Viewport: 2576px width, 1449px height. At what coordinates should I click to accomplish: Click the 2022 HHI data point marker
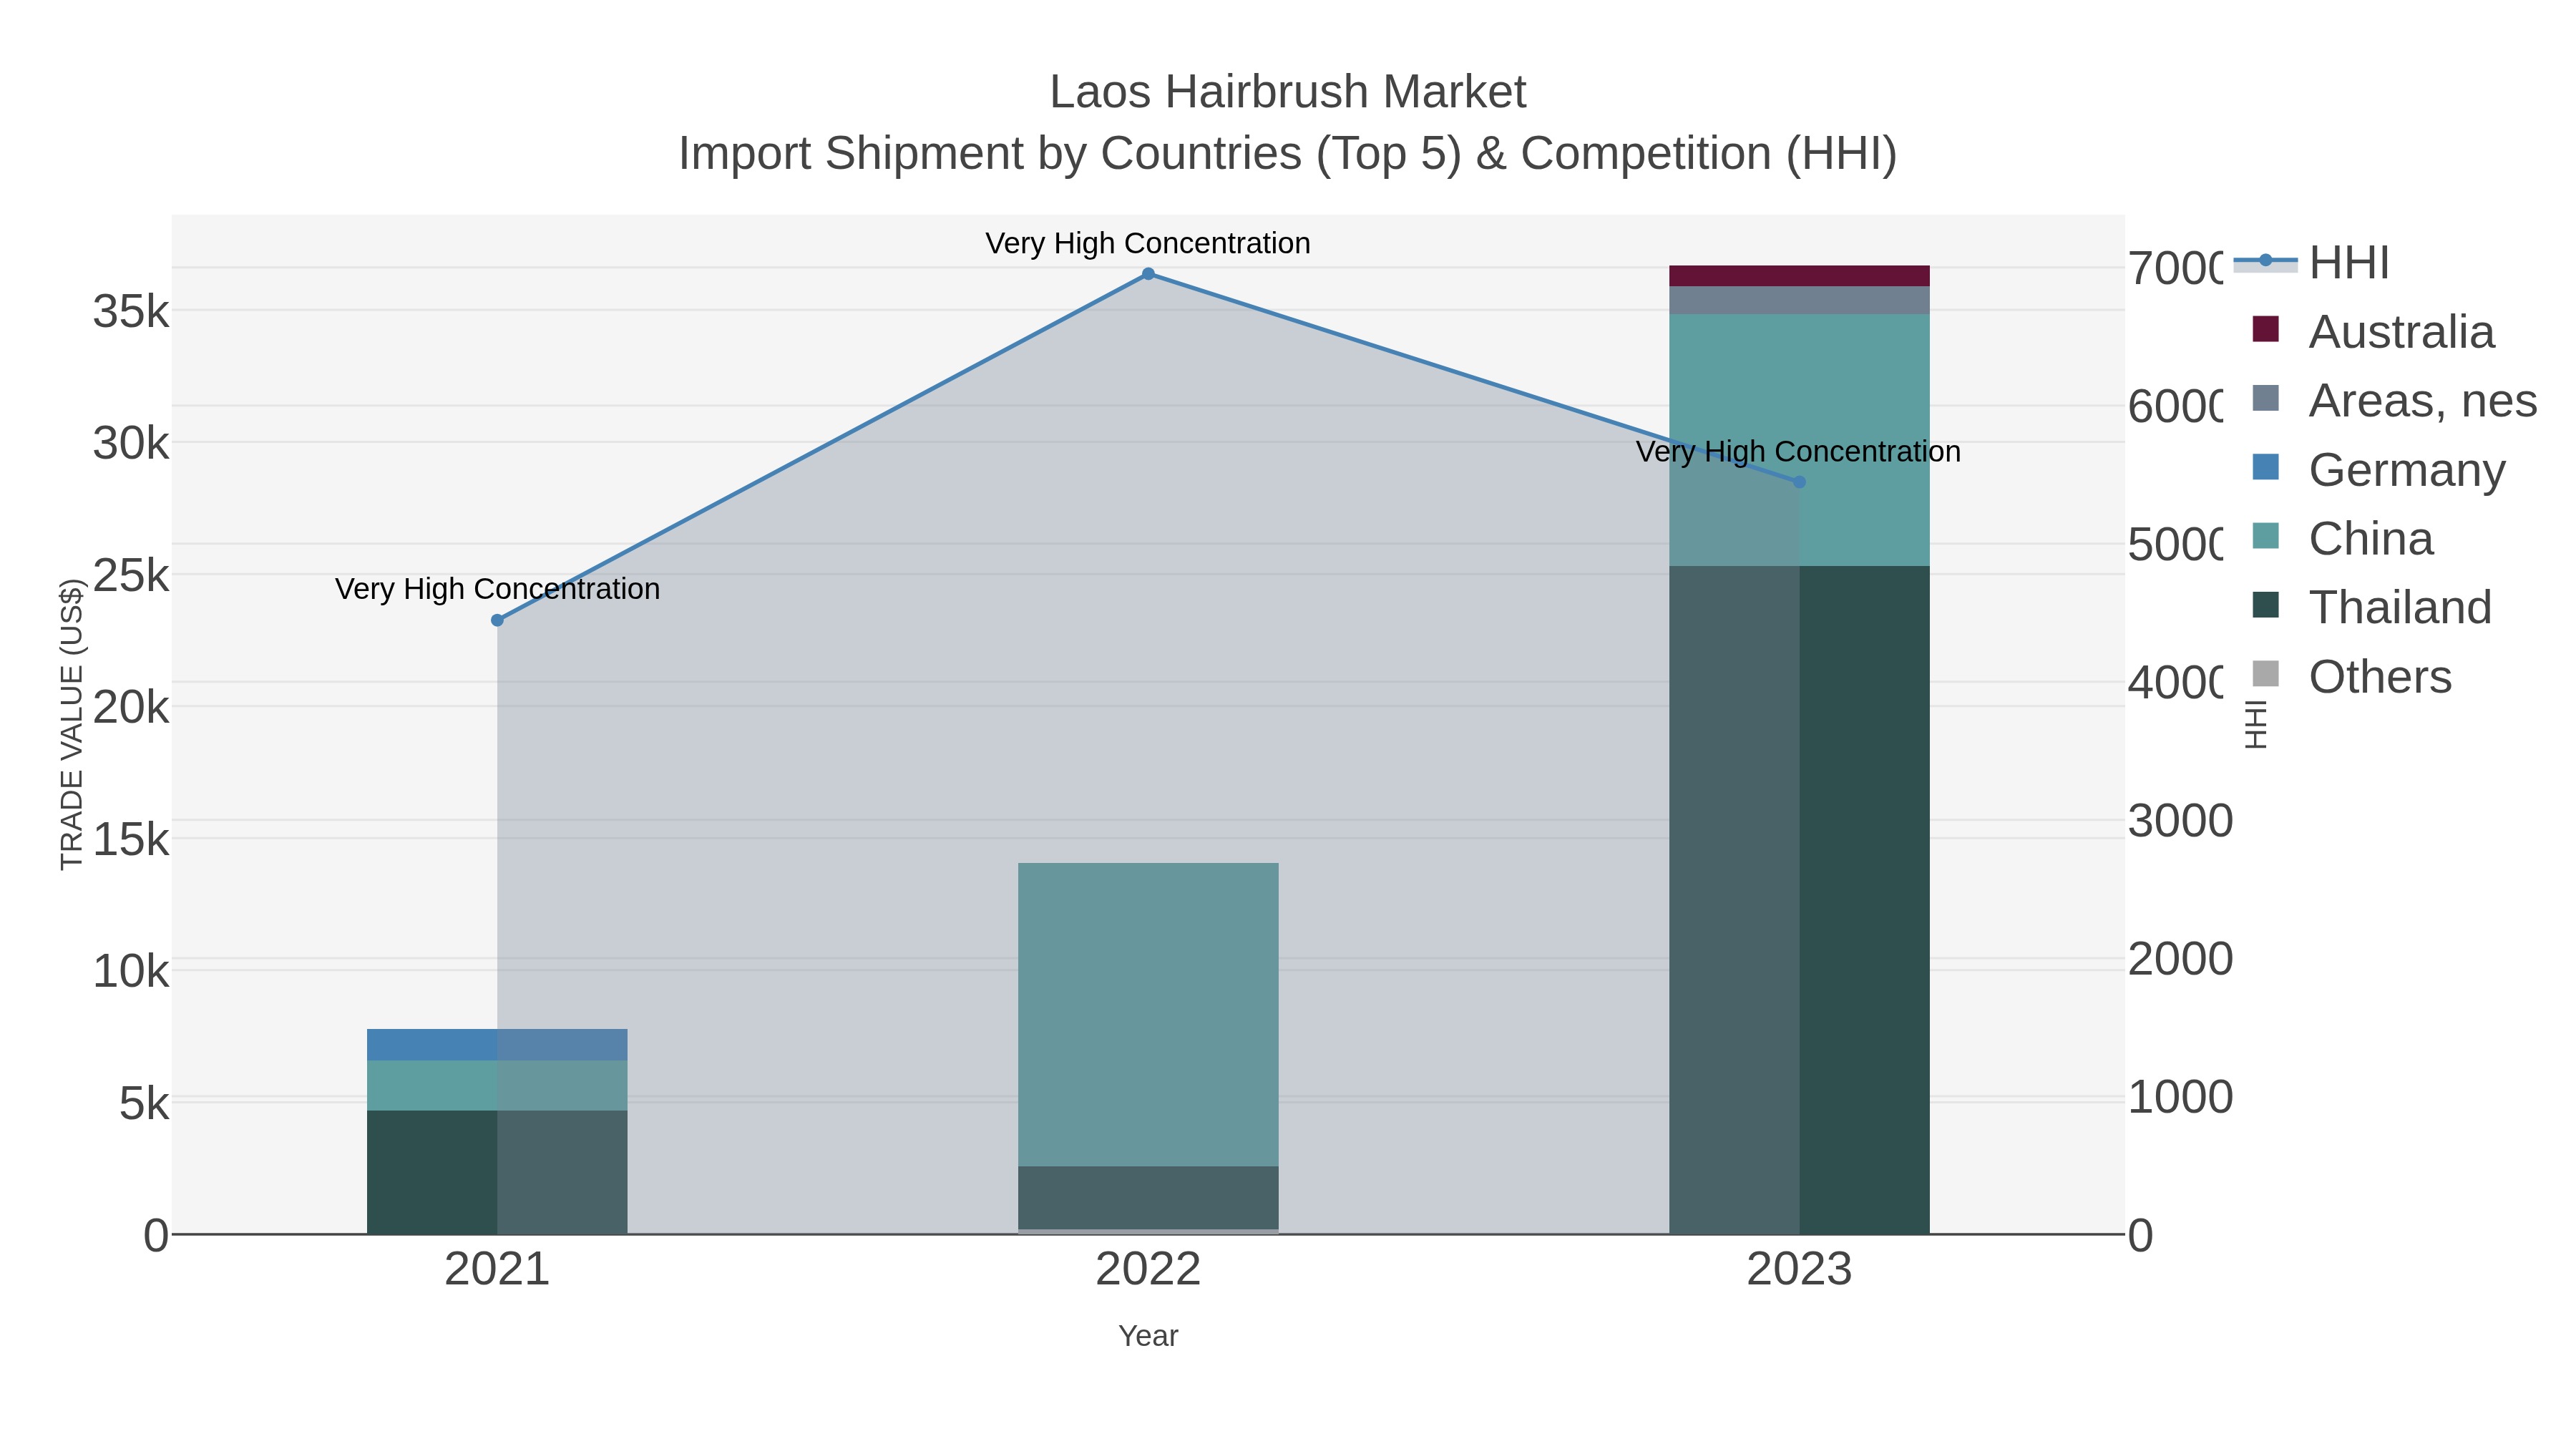point(1148,274)
